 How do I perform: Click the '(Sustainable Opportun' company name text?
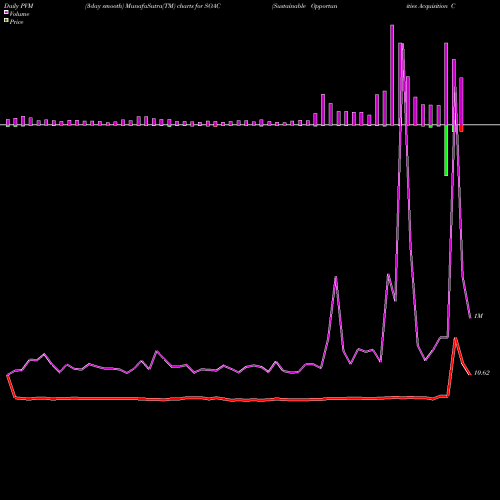(x=305, y=6)
